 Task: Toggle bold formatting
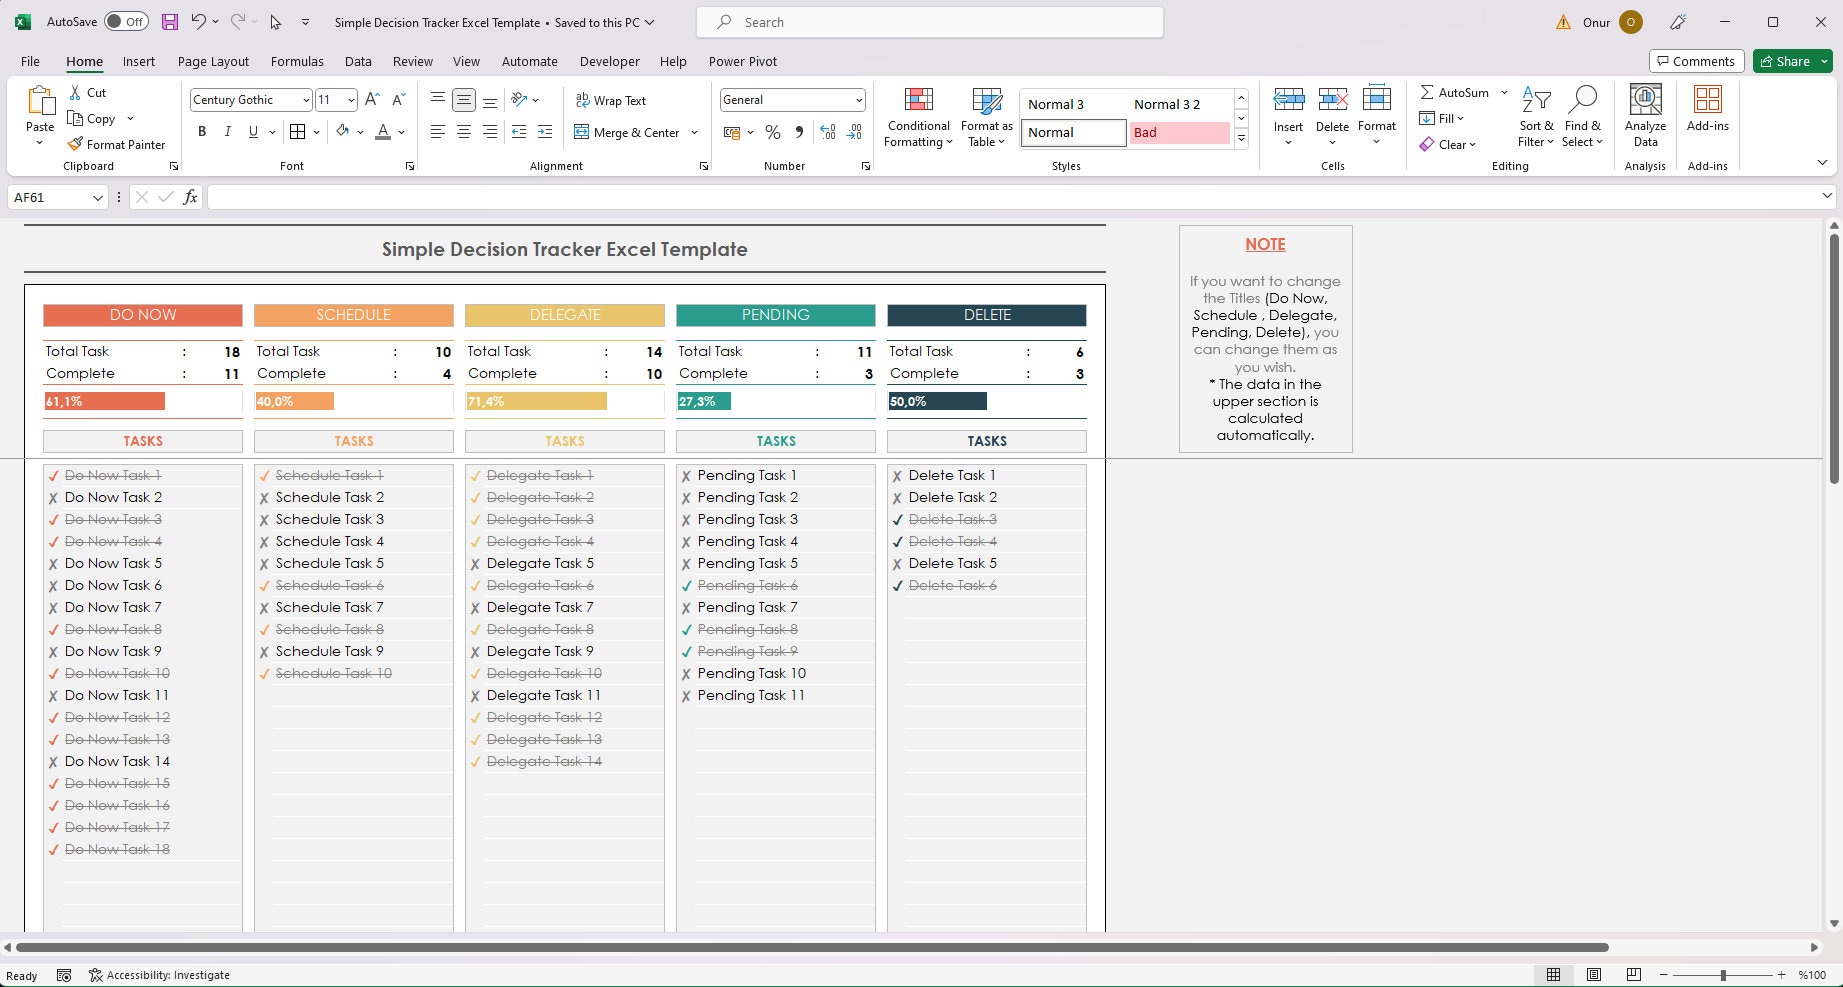(202, 131)
